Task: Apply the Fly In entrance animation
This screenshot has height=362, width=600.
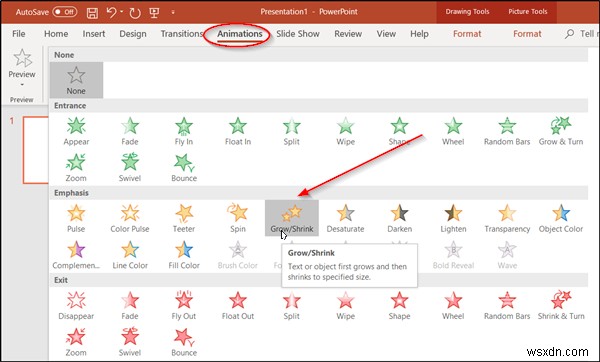Action: point(184,132)
